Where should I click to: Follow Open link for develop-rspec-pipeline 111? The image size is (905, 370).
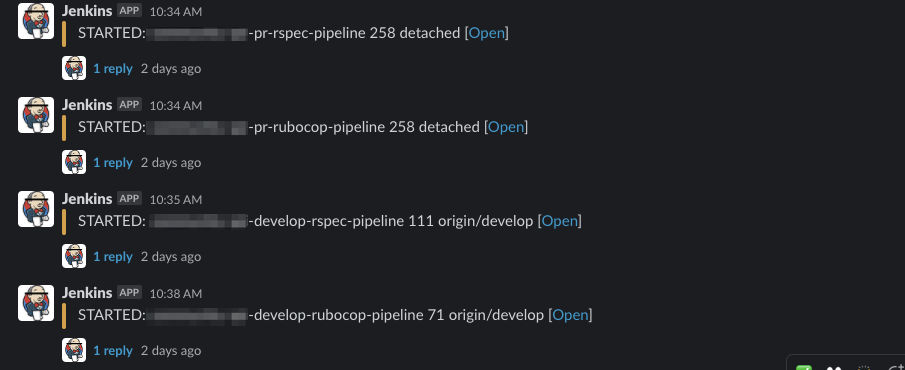pyautogui.click(x=560, y=221)
